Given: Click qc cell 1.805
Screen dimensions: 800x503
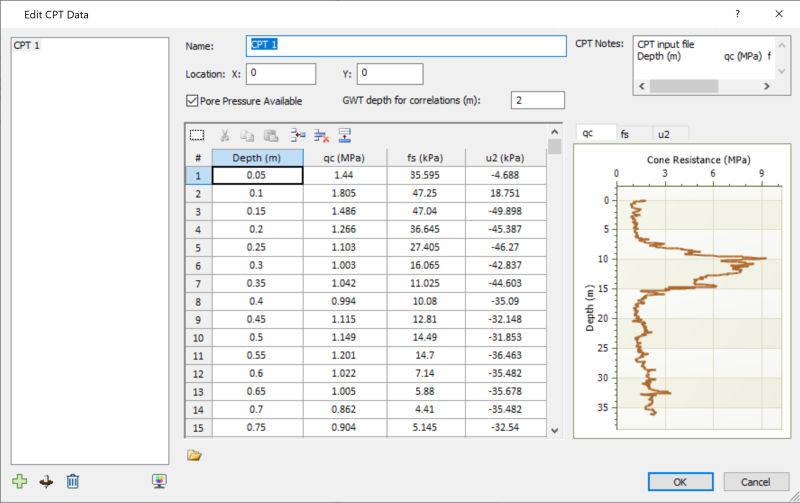Looking at the screenshot, I should (345, 193).
